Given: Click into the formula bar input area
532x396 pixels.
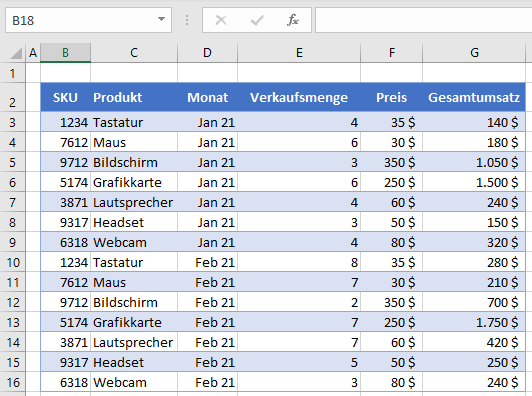Looking at the screenshot, I should (x=423, y=20).
